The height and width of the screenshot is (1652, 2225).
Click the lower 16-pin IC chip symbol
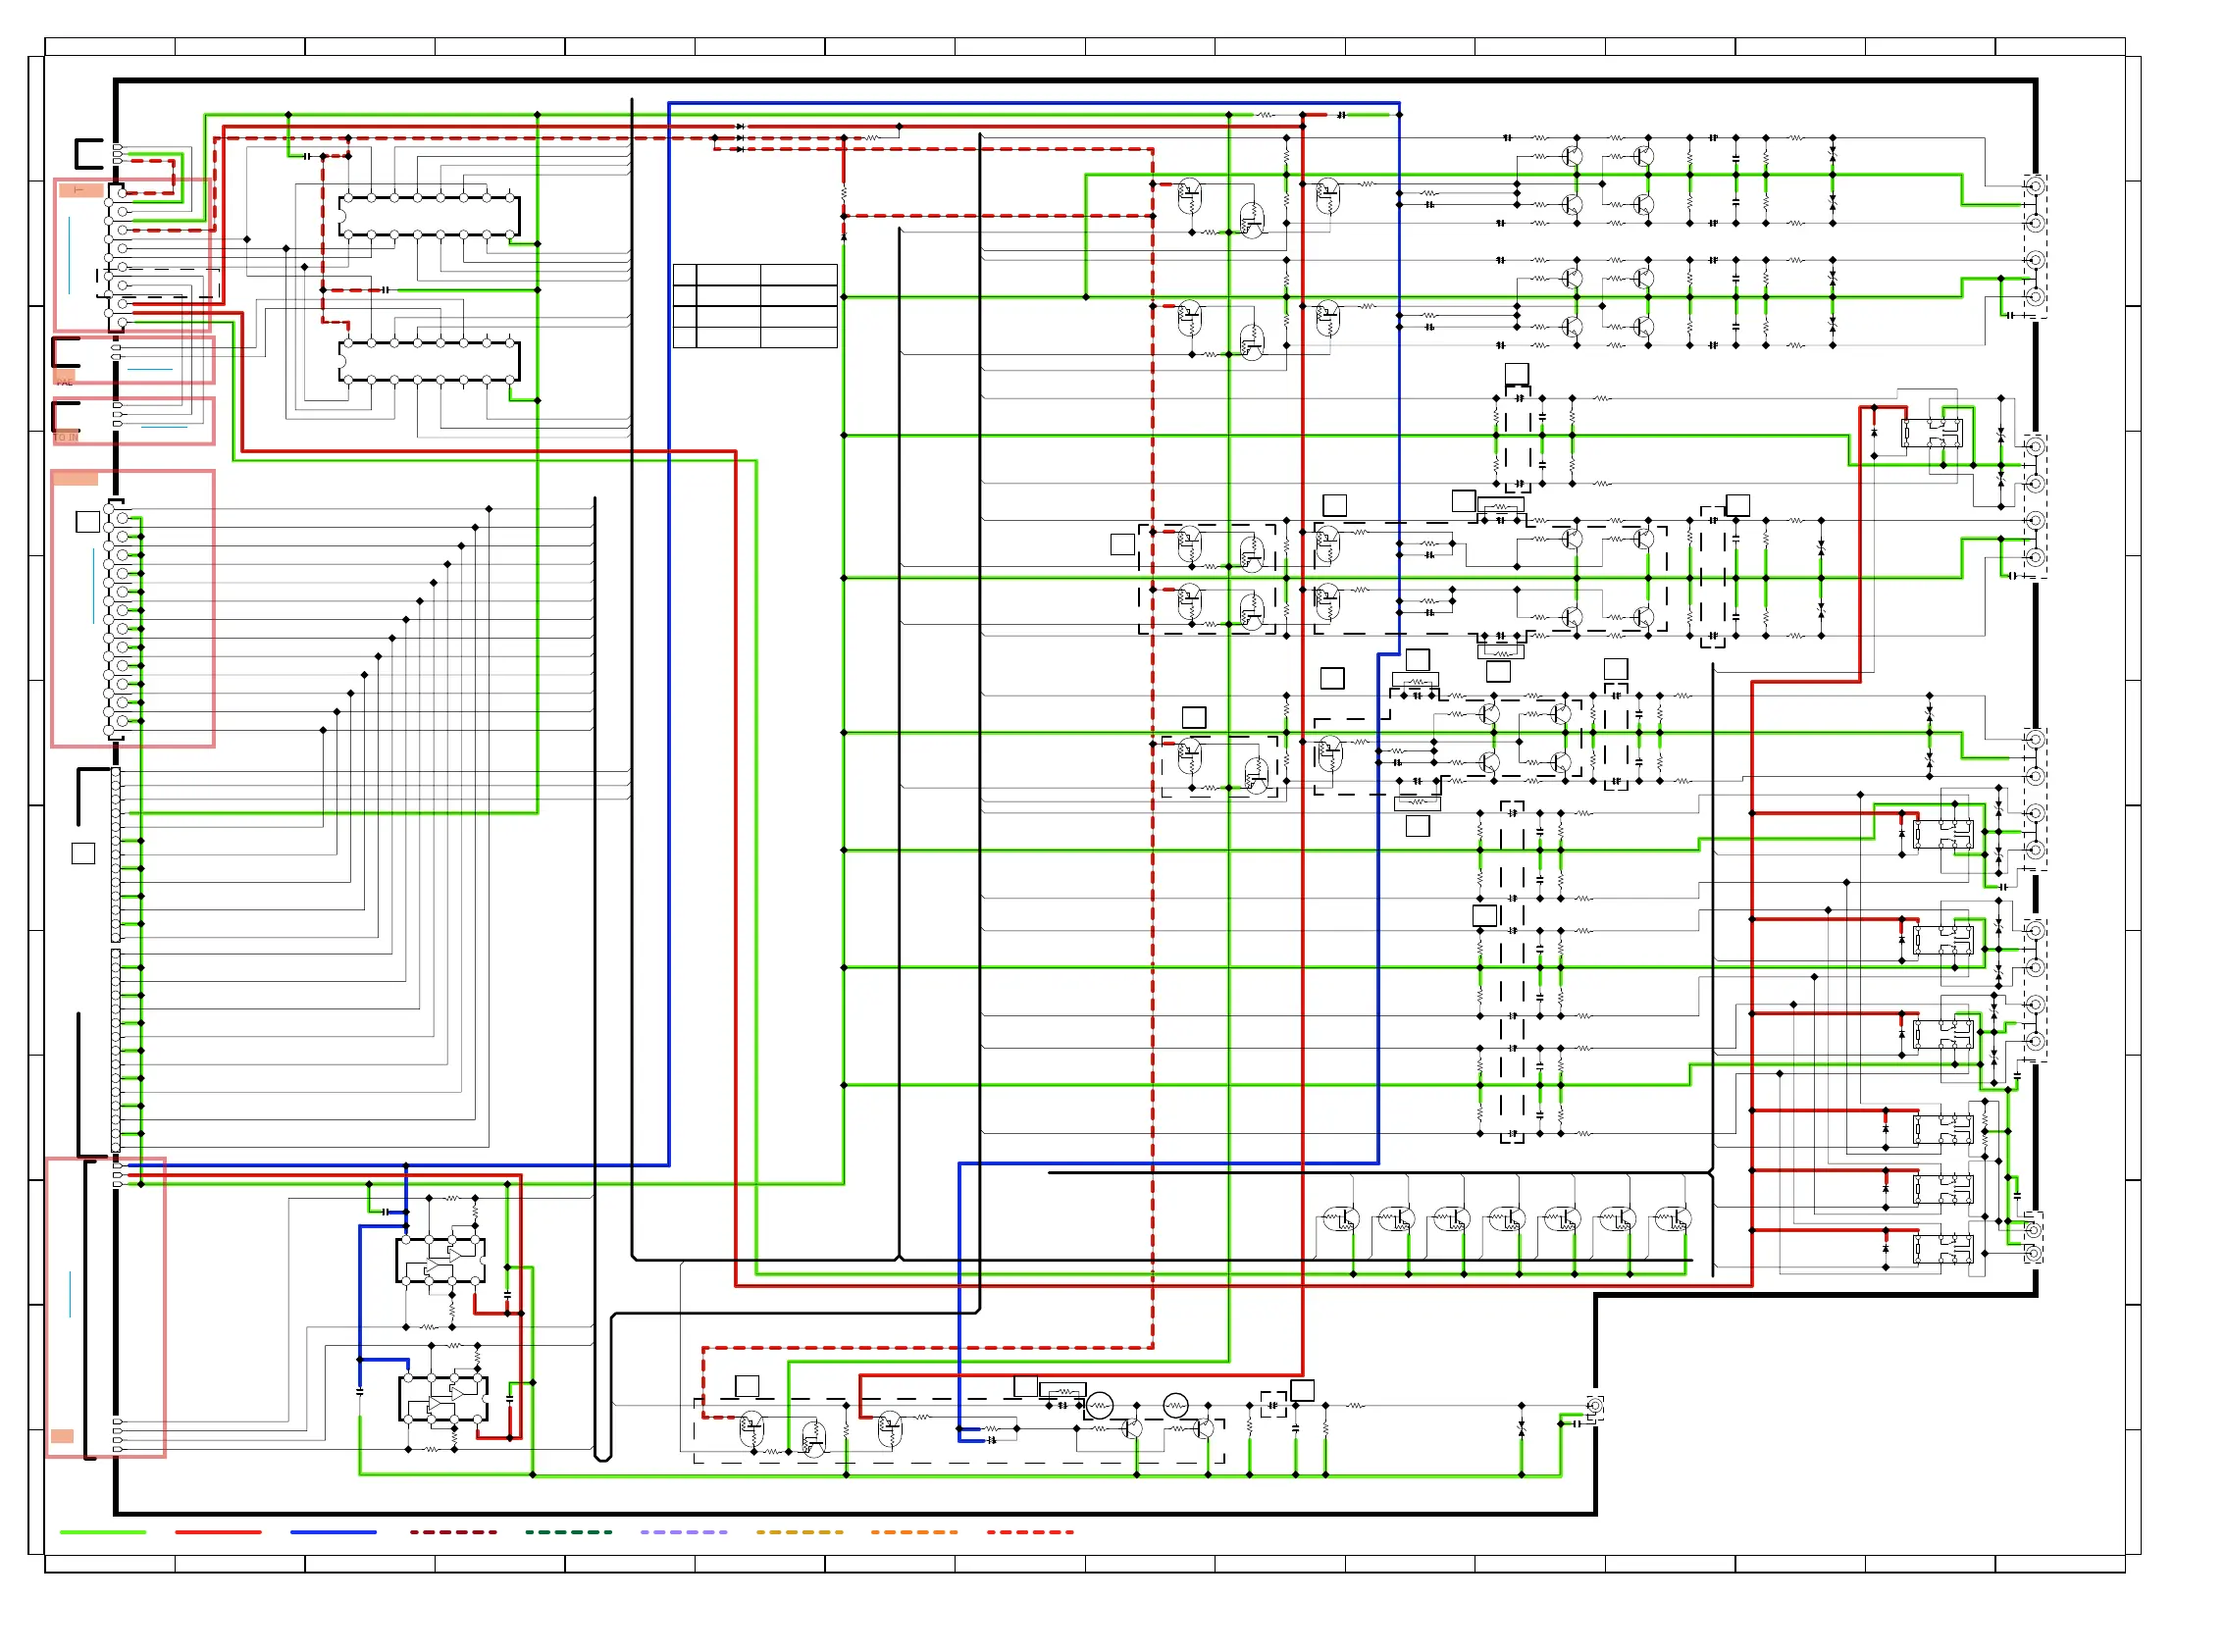(x=430, y=361)
